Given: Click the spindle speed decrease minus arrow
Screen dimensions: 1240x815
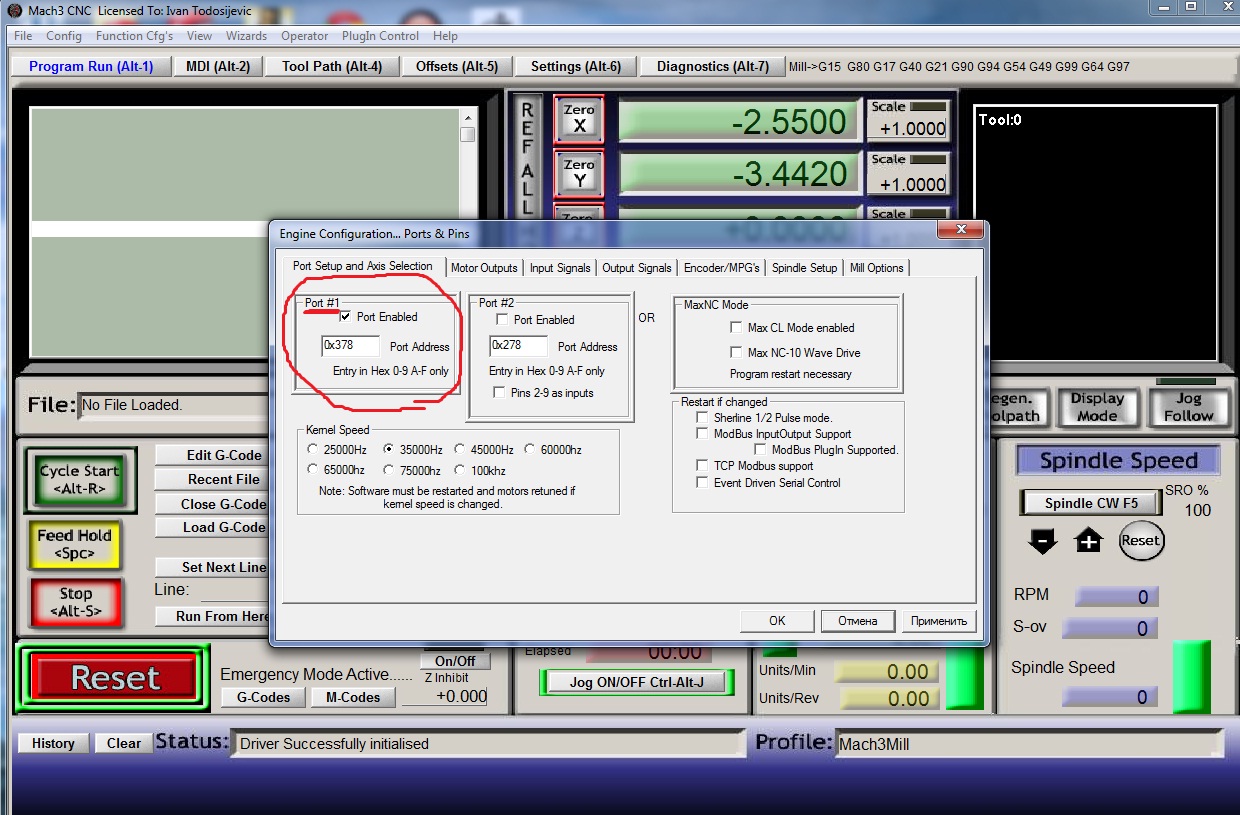Looking at the screenshot, I should [1042, 541].
